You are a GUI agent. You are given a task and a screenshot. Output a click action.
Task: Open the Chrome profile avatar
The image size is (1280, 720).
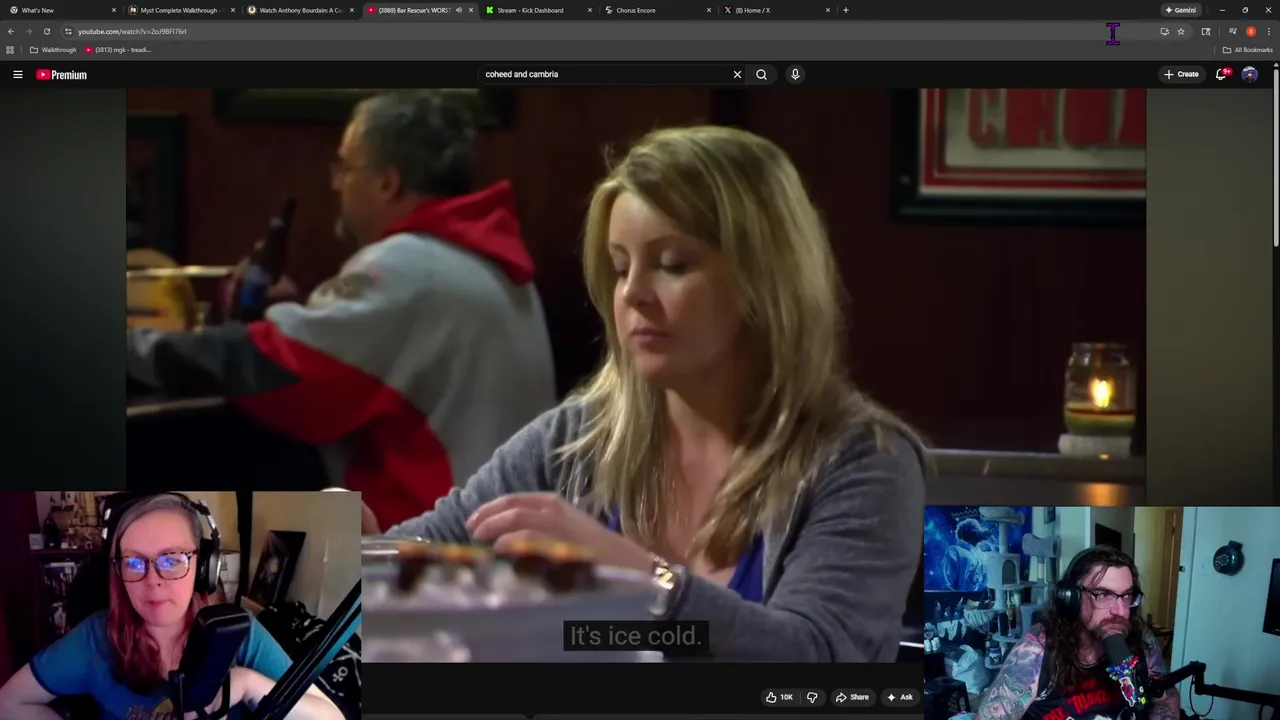(1251, 31)
